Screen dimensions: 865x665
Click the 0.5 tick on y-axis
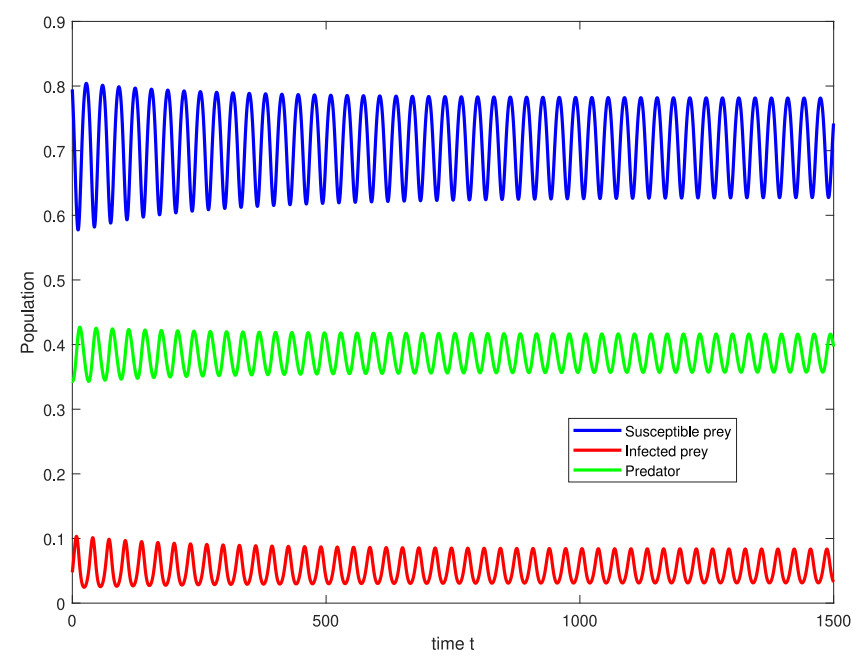point(54,280)
